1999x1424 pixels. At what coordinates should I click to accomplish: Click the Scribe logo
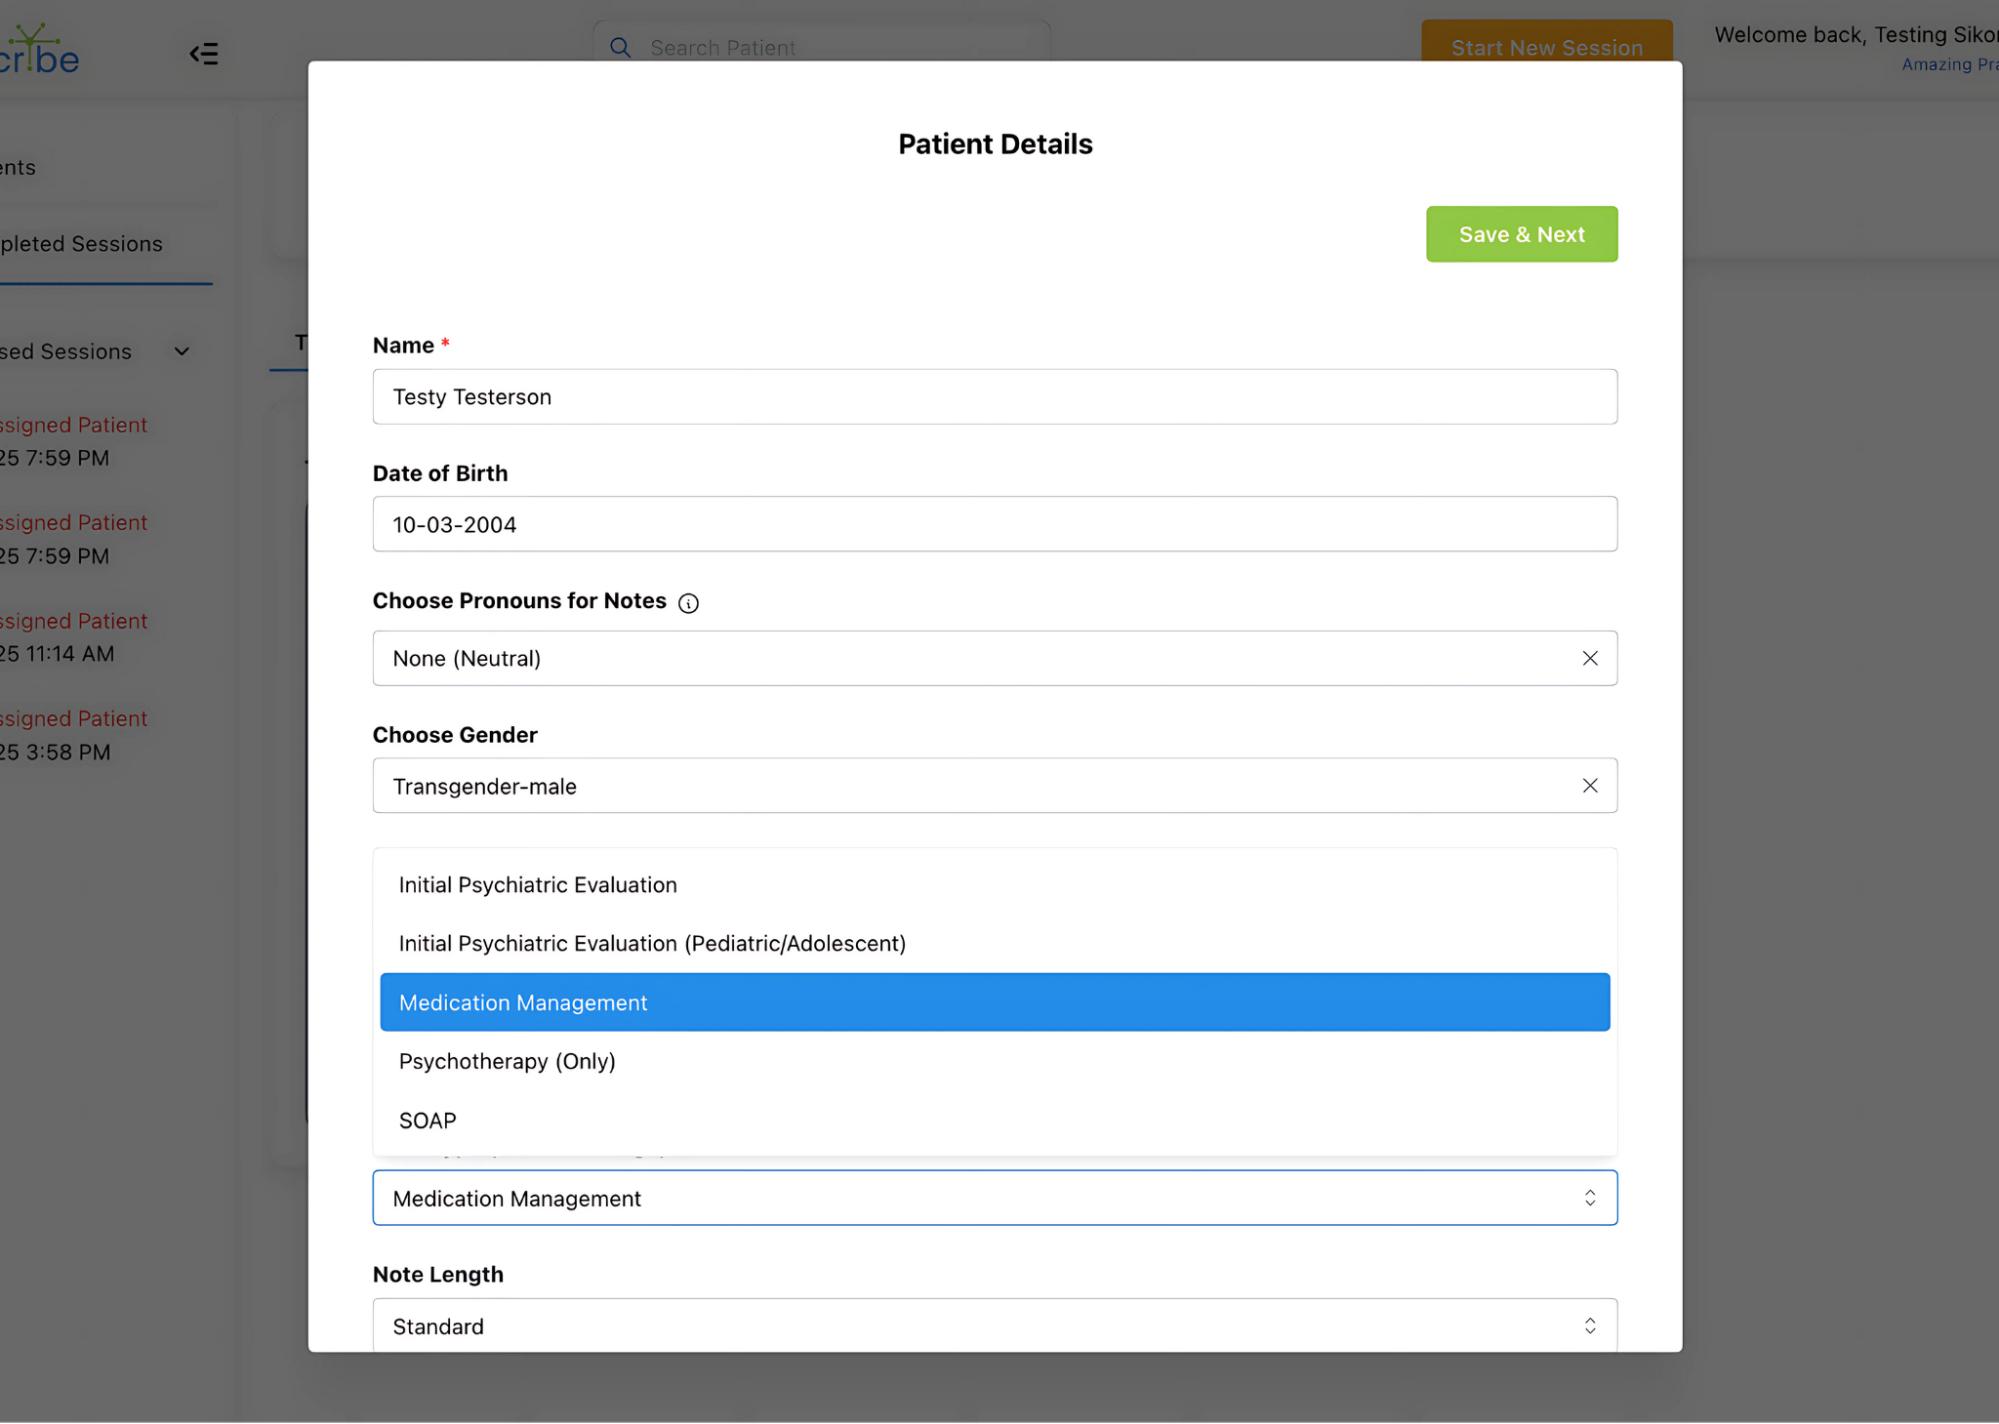pos(38,50)
